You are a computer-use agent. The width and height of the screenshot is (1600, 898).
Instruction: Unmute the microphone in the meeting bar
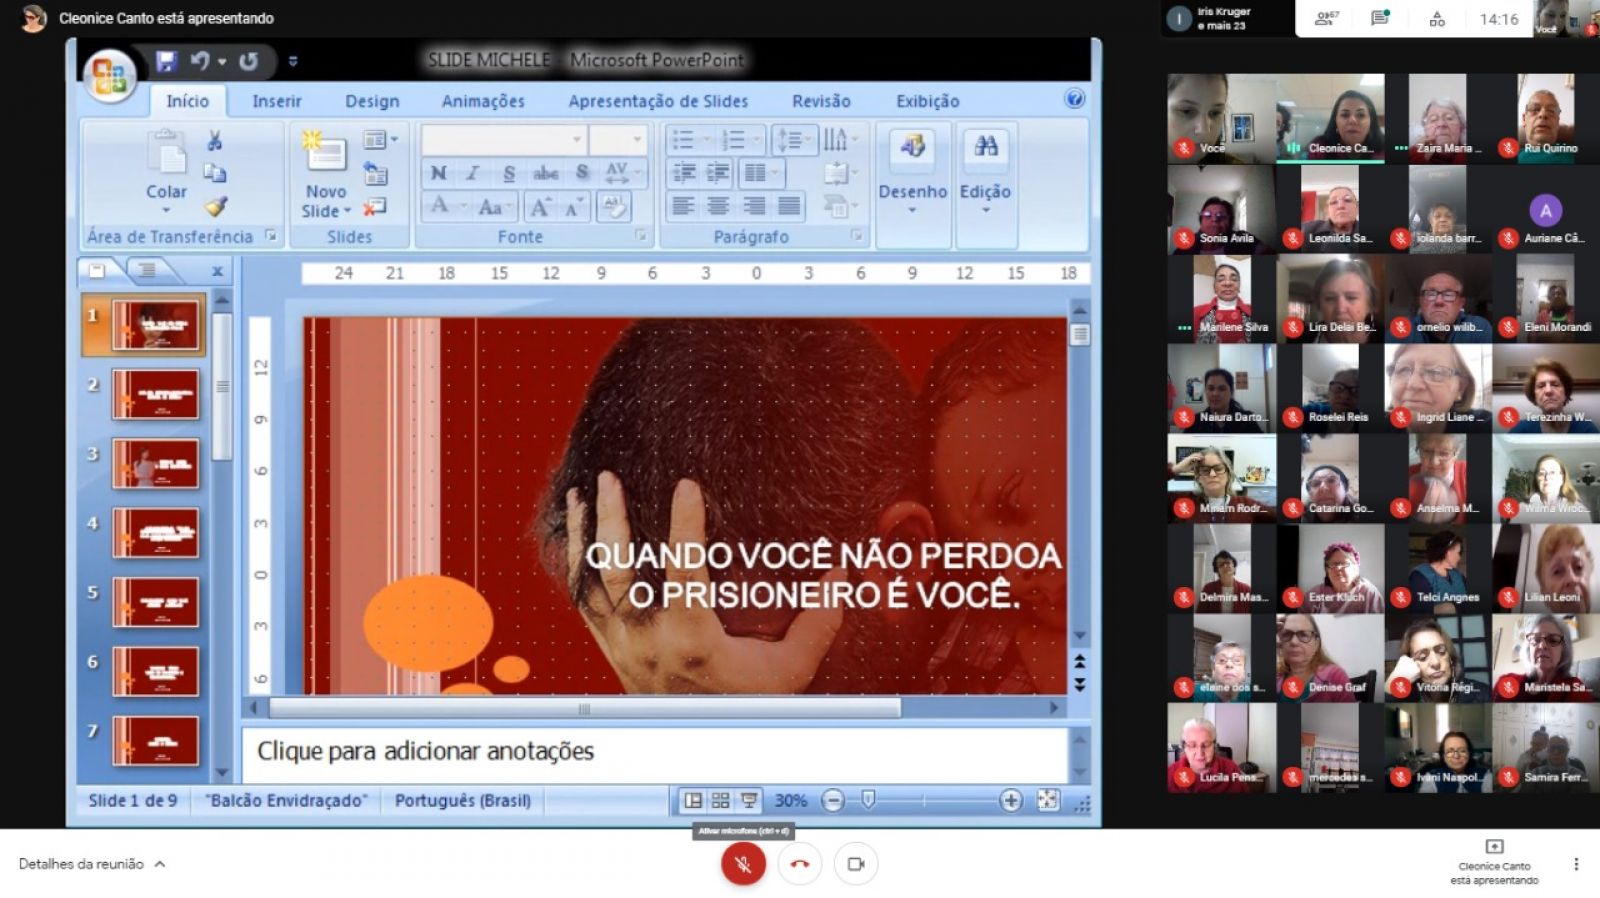coord(743,864)
